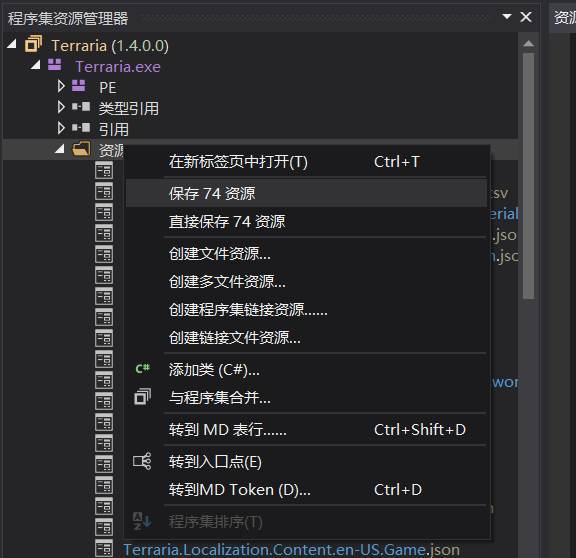Open the panel options dropdown arrow
The height and width of the screenshot is (558, 576).
point(507,16)
